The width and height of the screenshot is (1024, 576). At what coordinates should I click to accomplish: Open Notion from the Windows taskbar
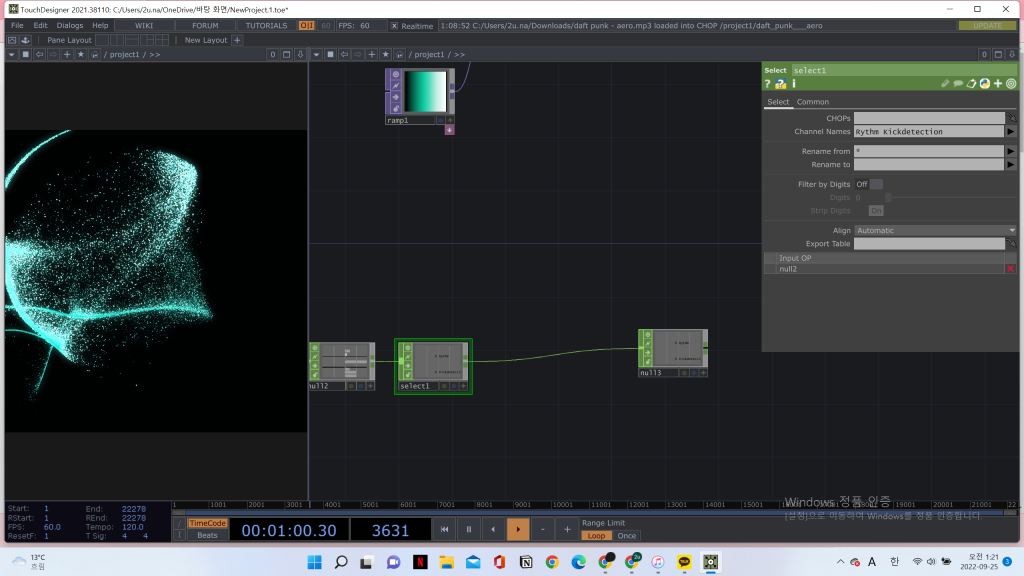526,562
